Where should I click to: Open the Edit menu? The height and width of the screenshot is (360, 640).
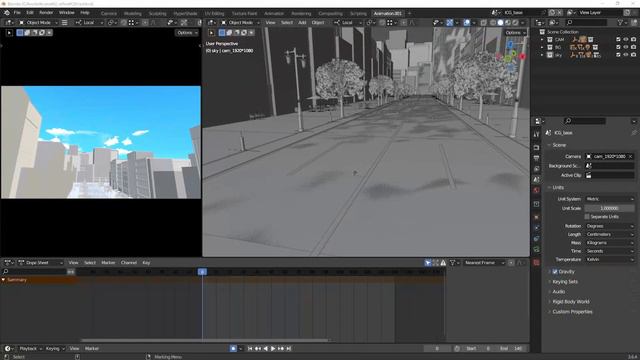tap(30, 13)
